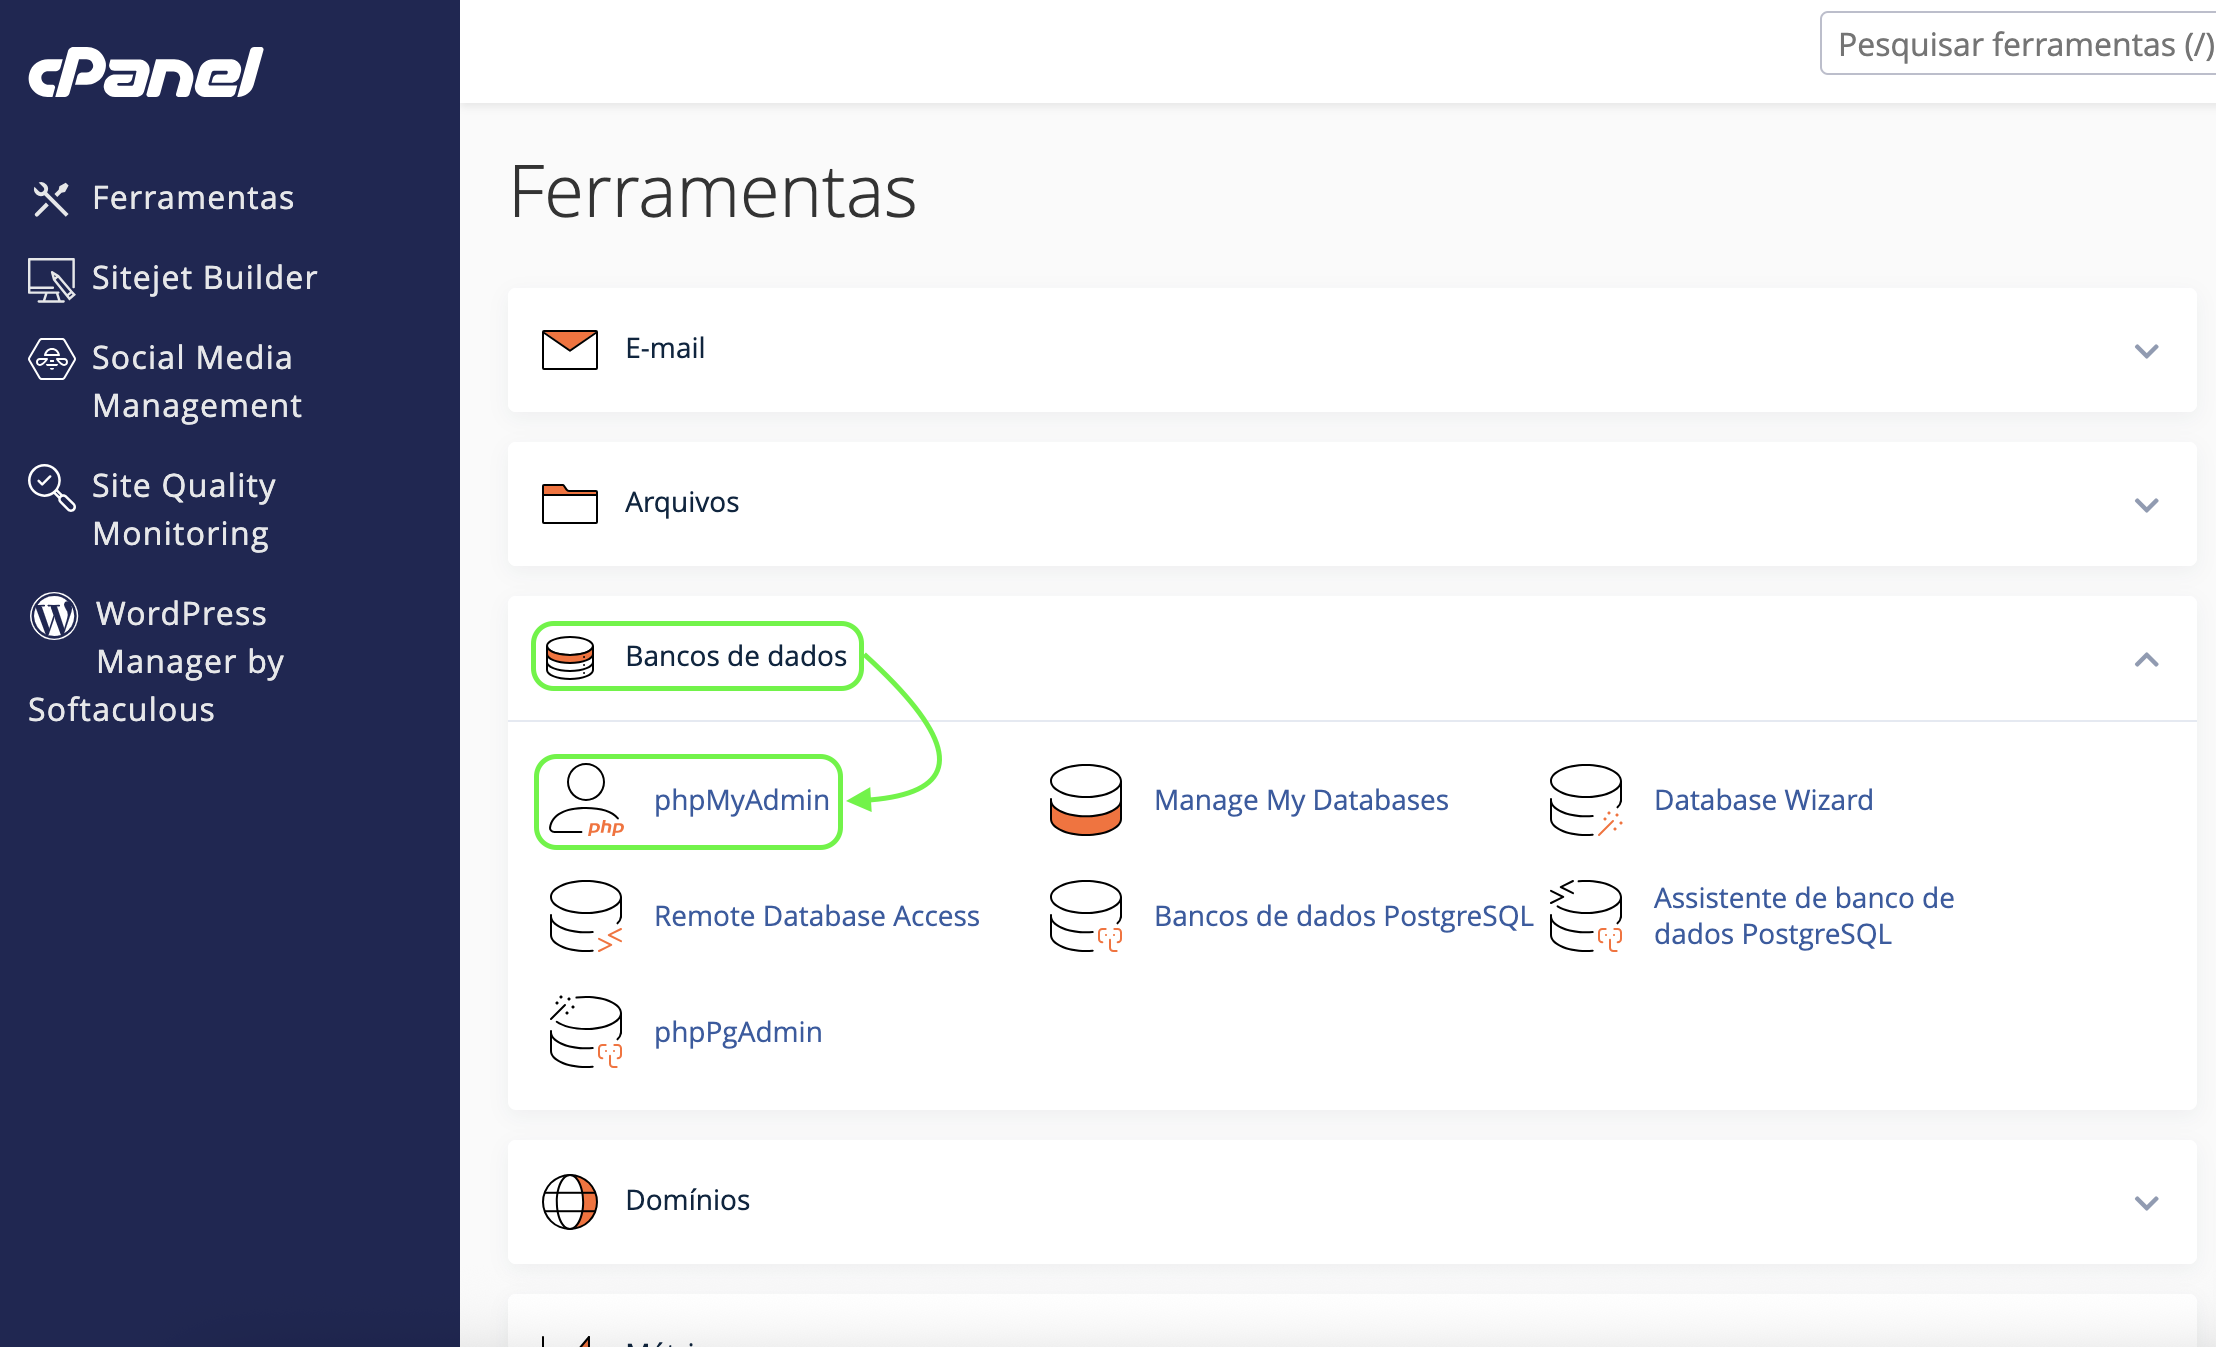The height and width of the screenshot is (1347, 2216).
Task: Click the WordPress logo icon in sidebar
Action: 54,615
